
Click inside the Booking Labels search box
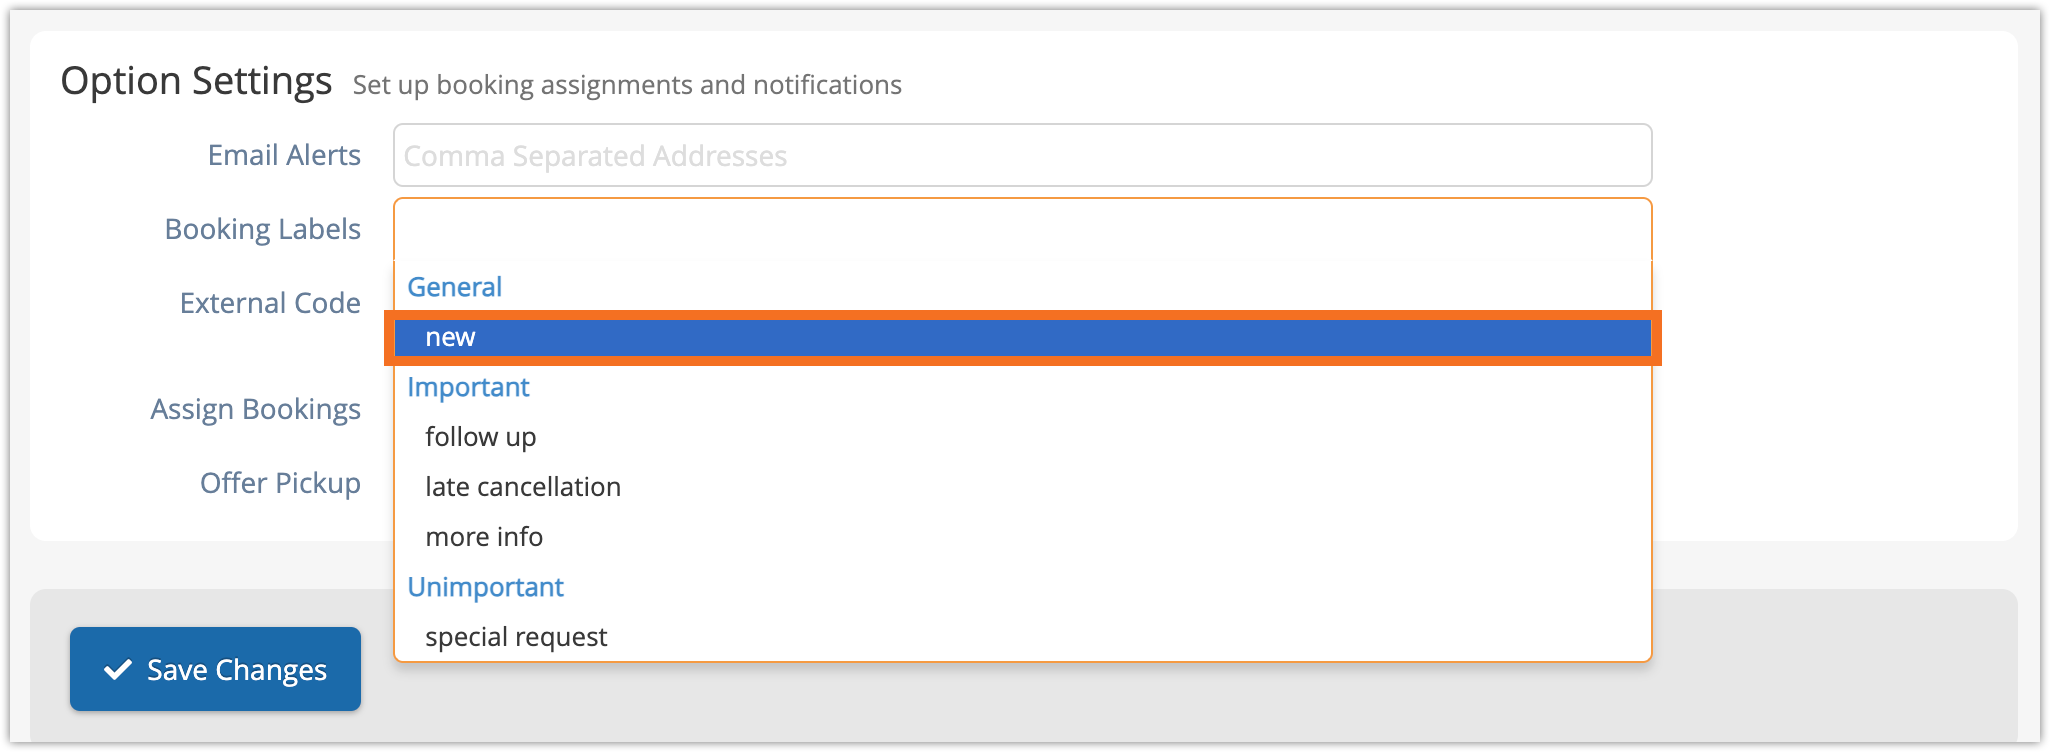click(x=1020, y=230)
